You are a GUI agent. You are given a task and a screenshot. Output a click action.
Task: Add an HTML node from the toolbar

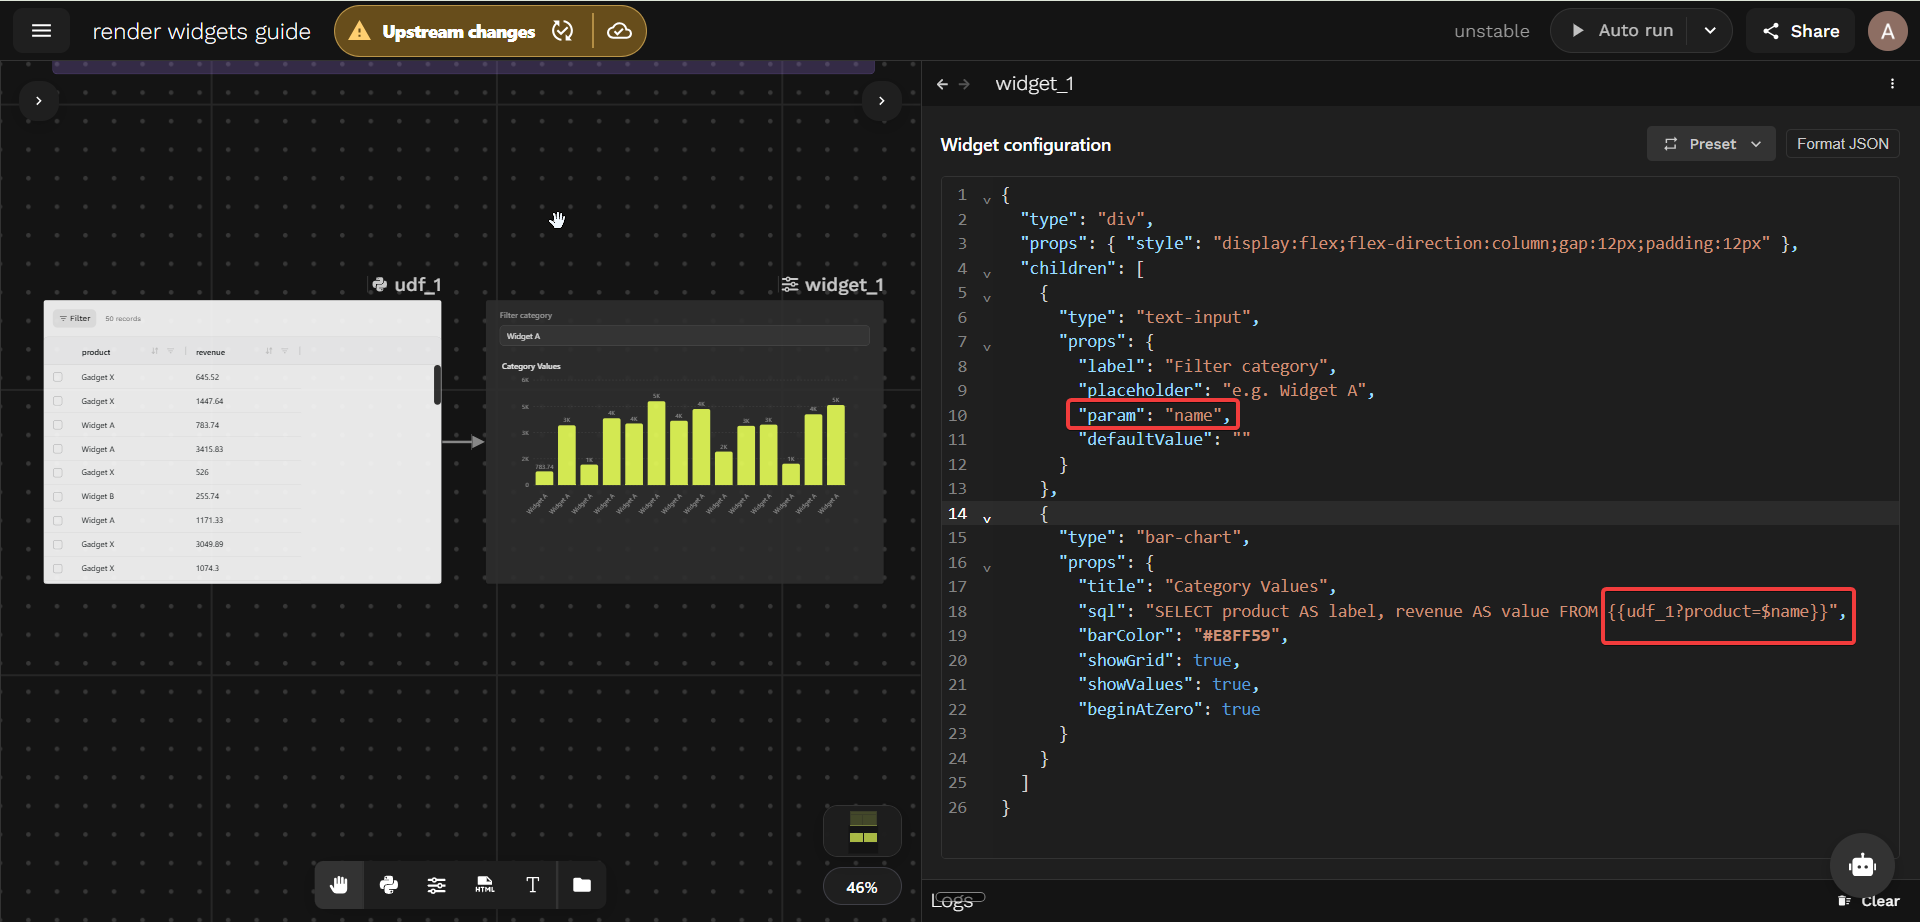485,885
